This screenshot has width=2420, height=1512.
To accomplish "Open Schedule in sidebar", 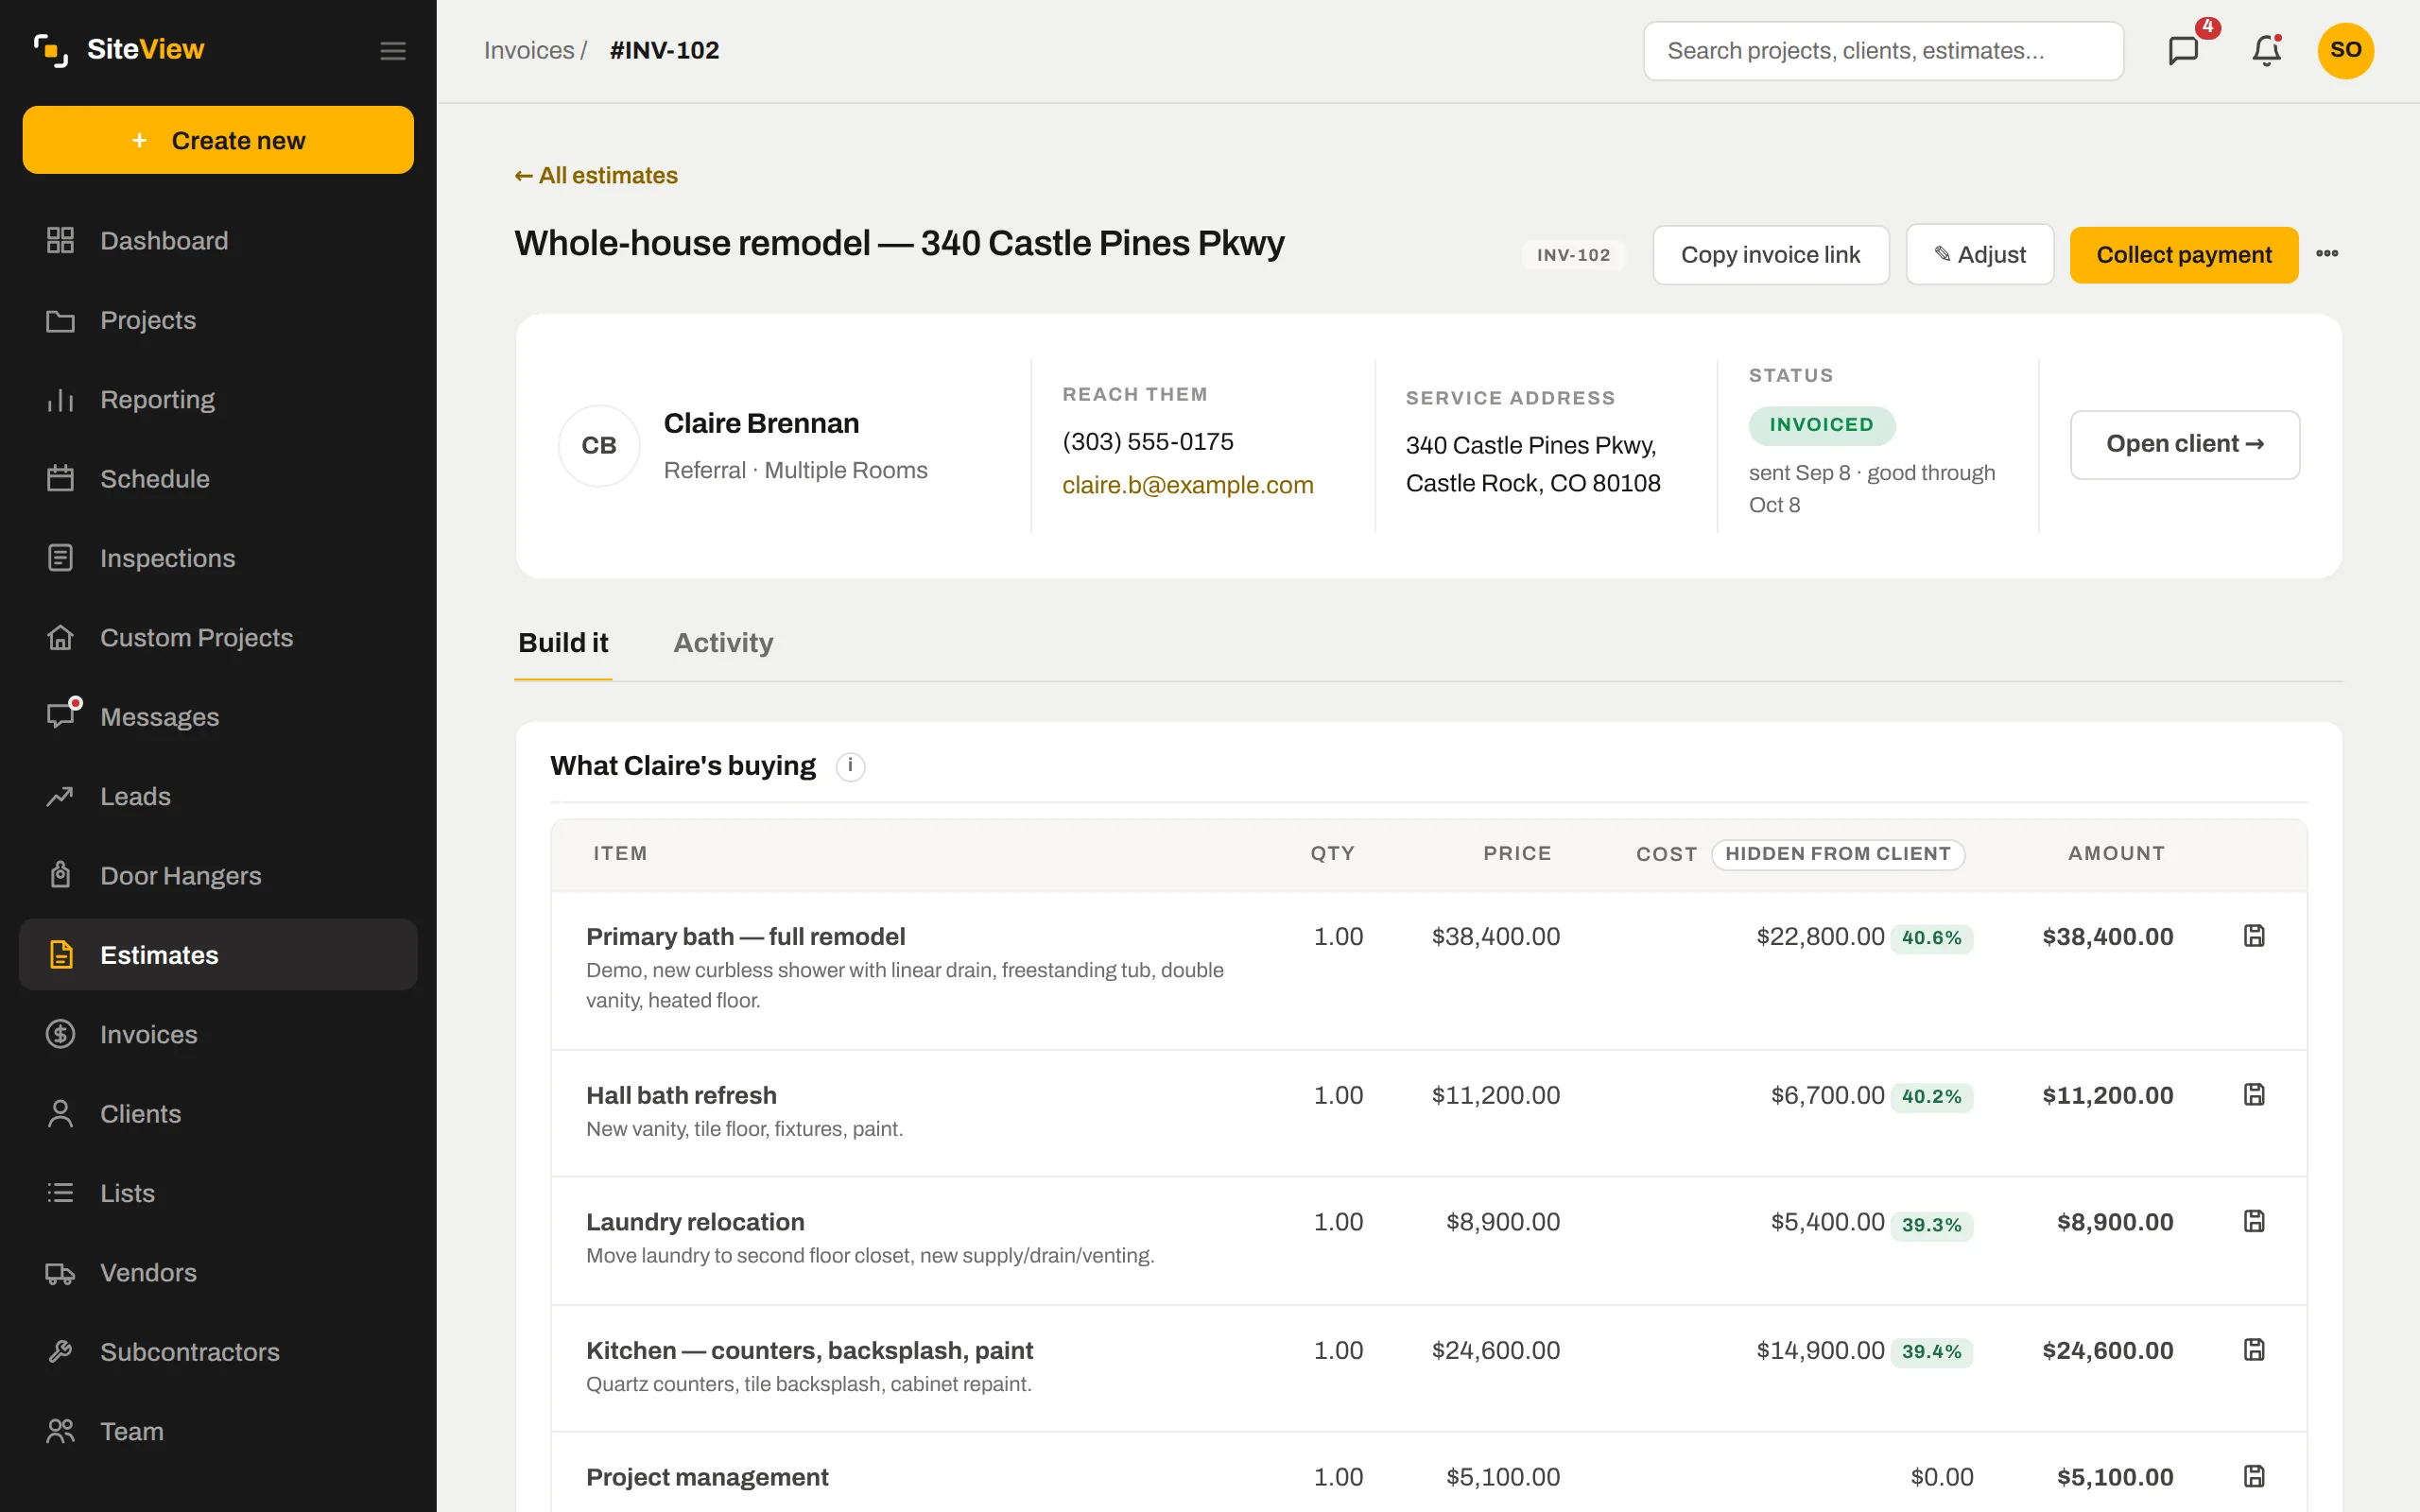I will coord(218,478).
